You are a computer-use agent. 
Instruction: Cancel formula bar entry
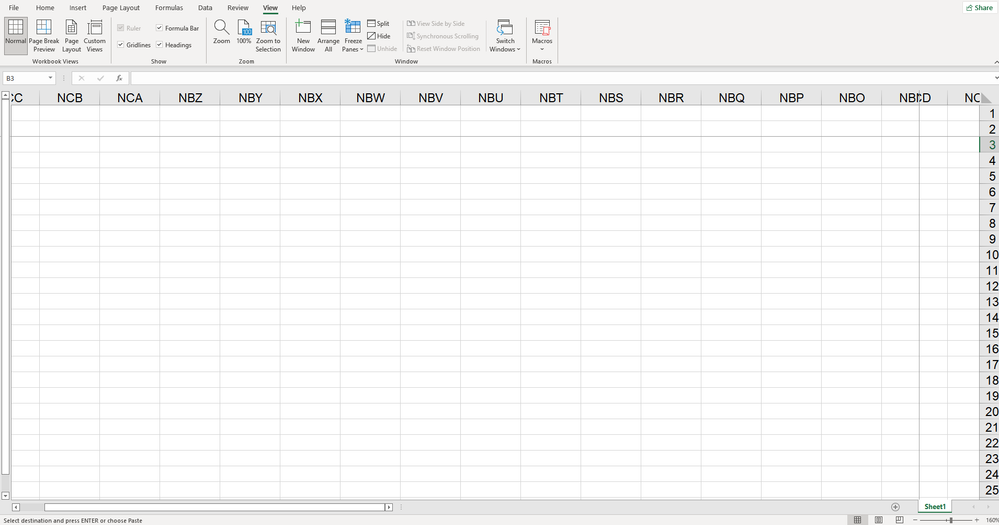82,78
